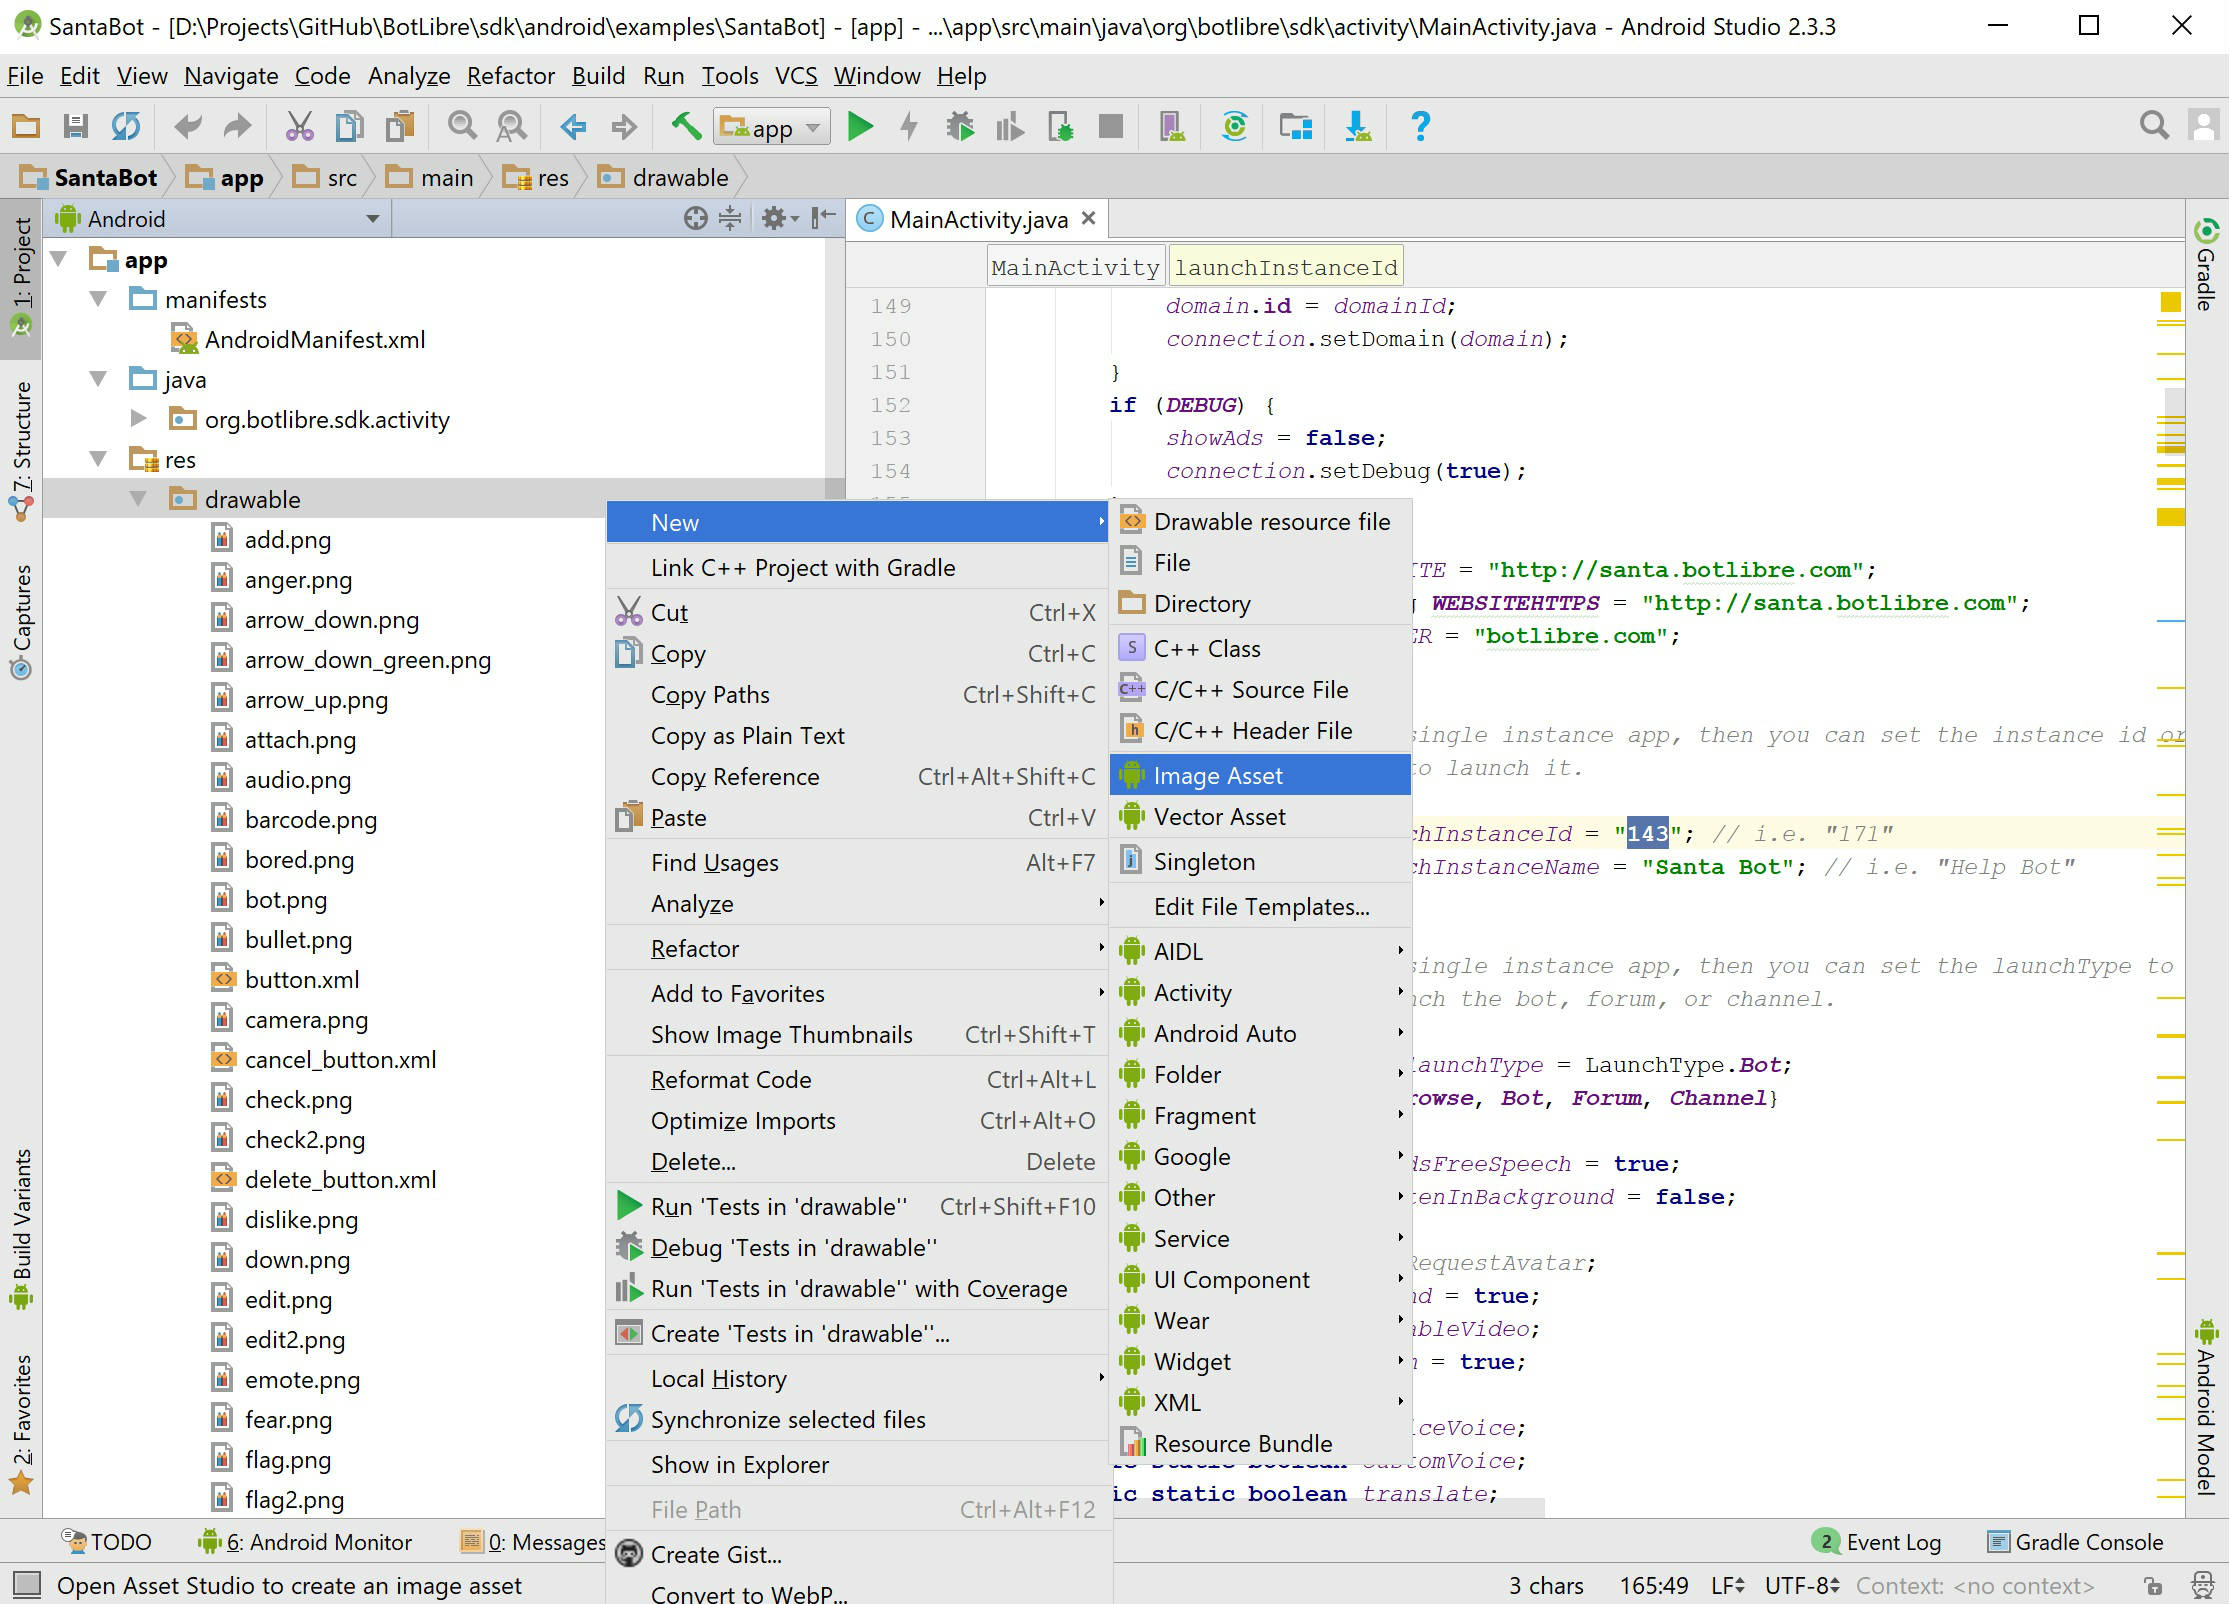Open the TODO tool window

click(107, 1542)
